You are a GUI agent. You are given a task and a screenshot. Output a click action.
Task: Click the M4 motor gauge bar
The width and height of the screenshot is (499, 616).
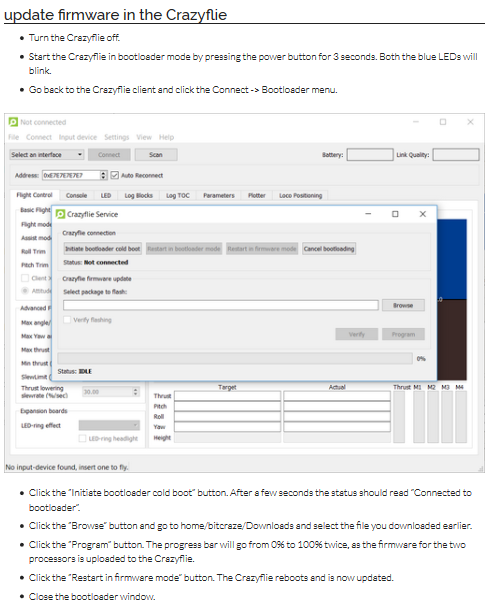coord(460,417)
